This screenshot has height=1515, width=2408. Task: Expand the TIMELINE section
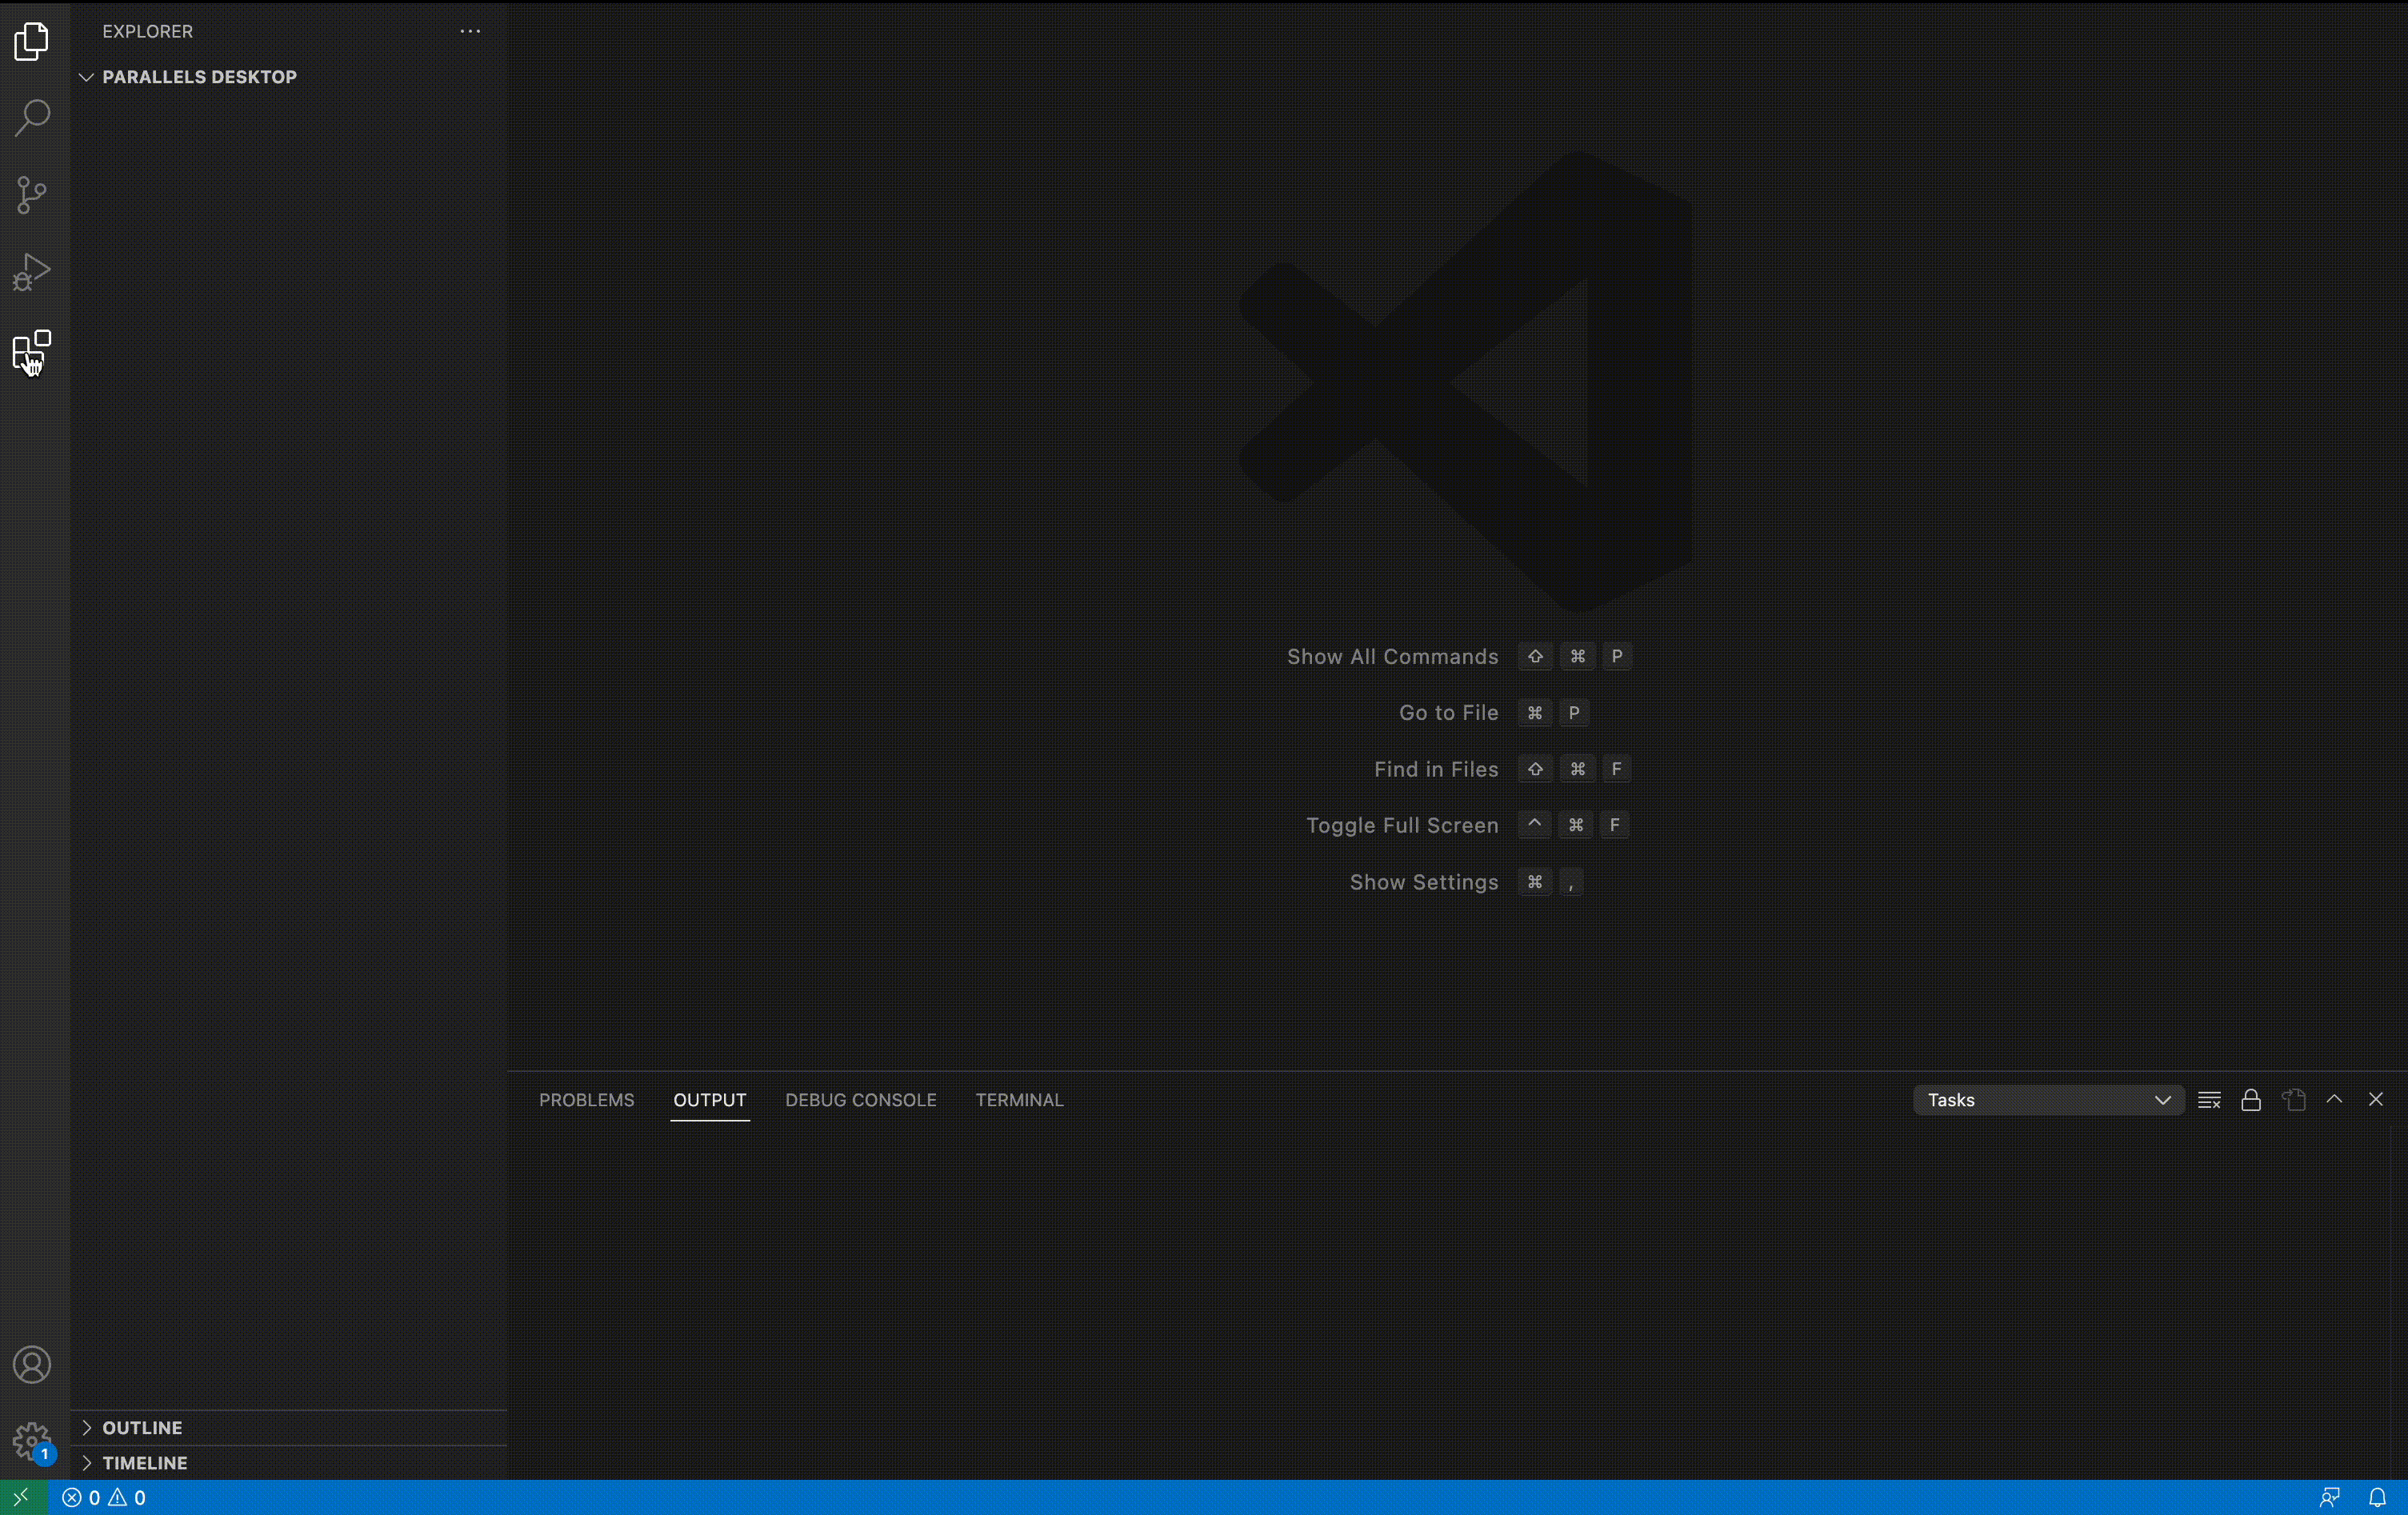[x=144, y=1463]
